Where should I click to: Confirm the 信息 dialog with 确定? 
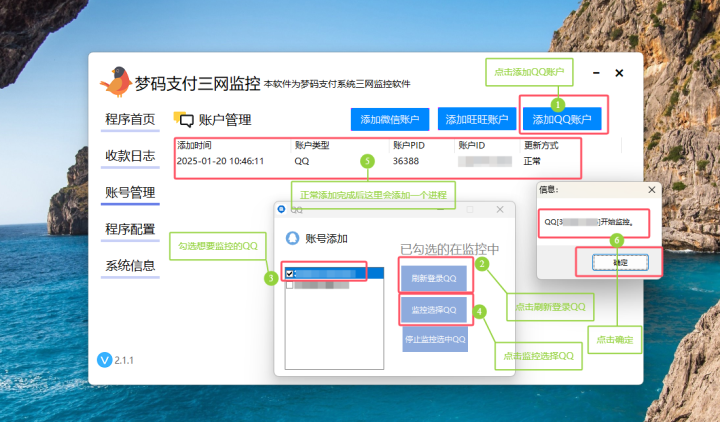[620, 263]
